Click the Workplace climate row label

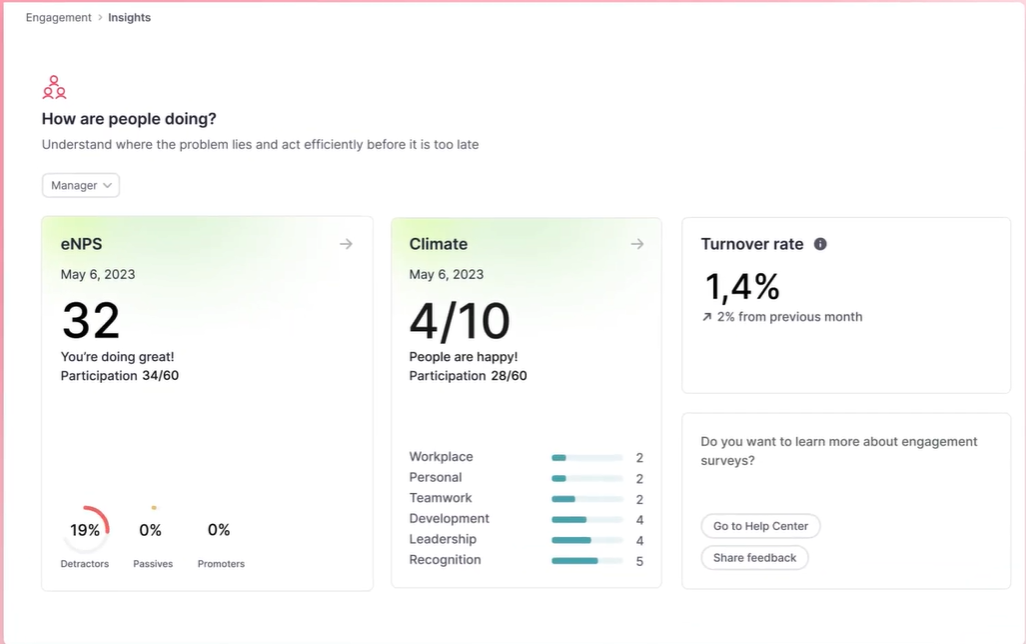(441, 457)
